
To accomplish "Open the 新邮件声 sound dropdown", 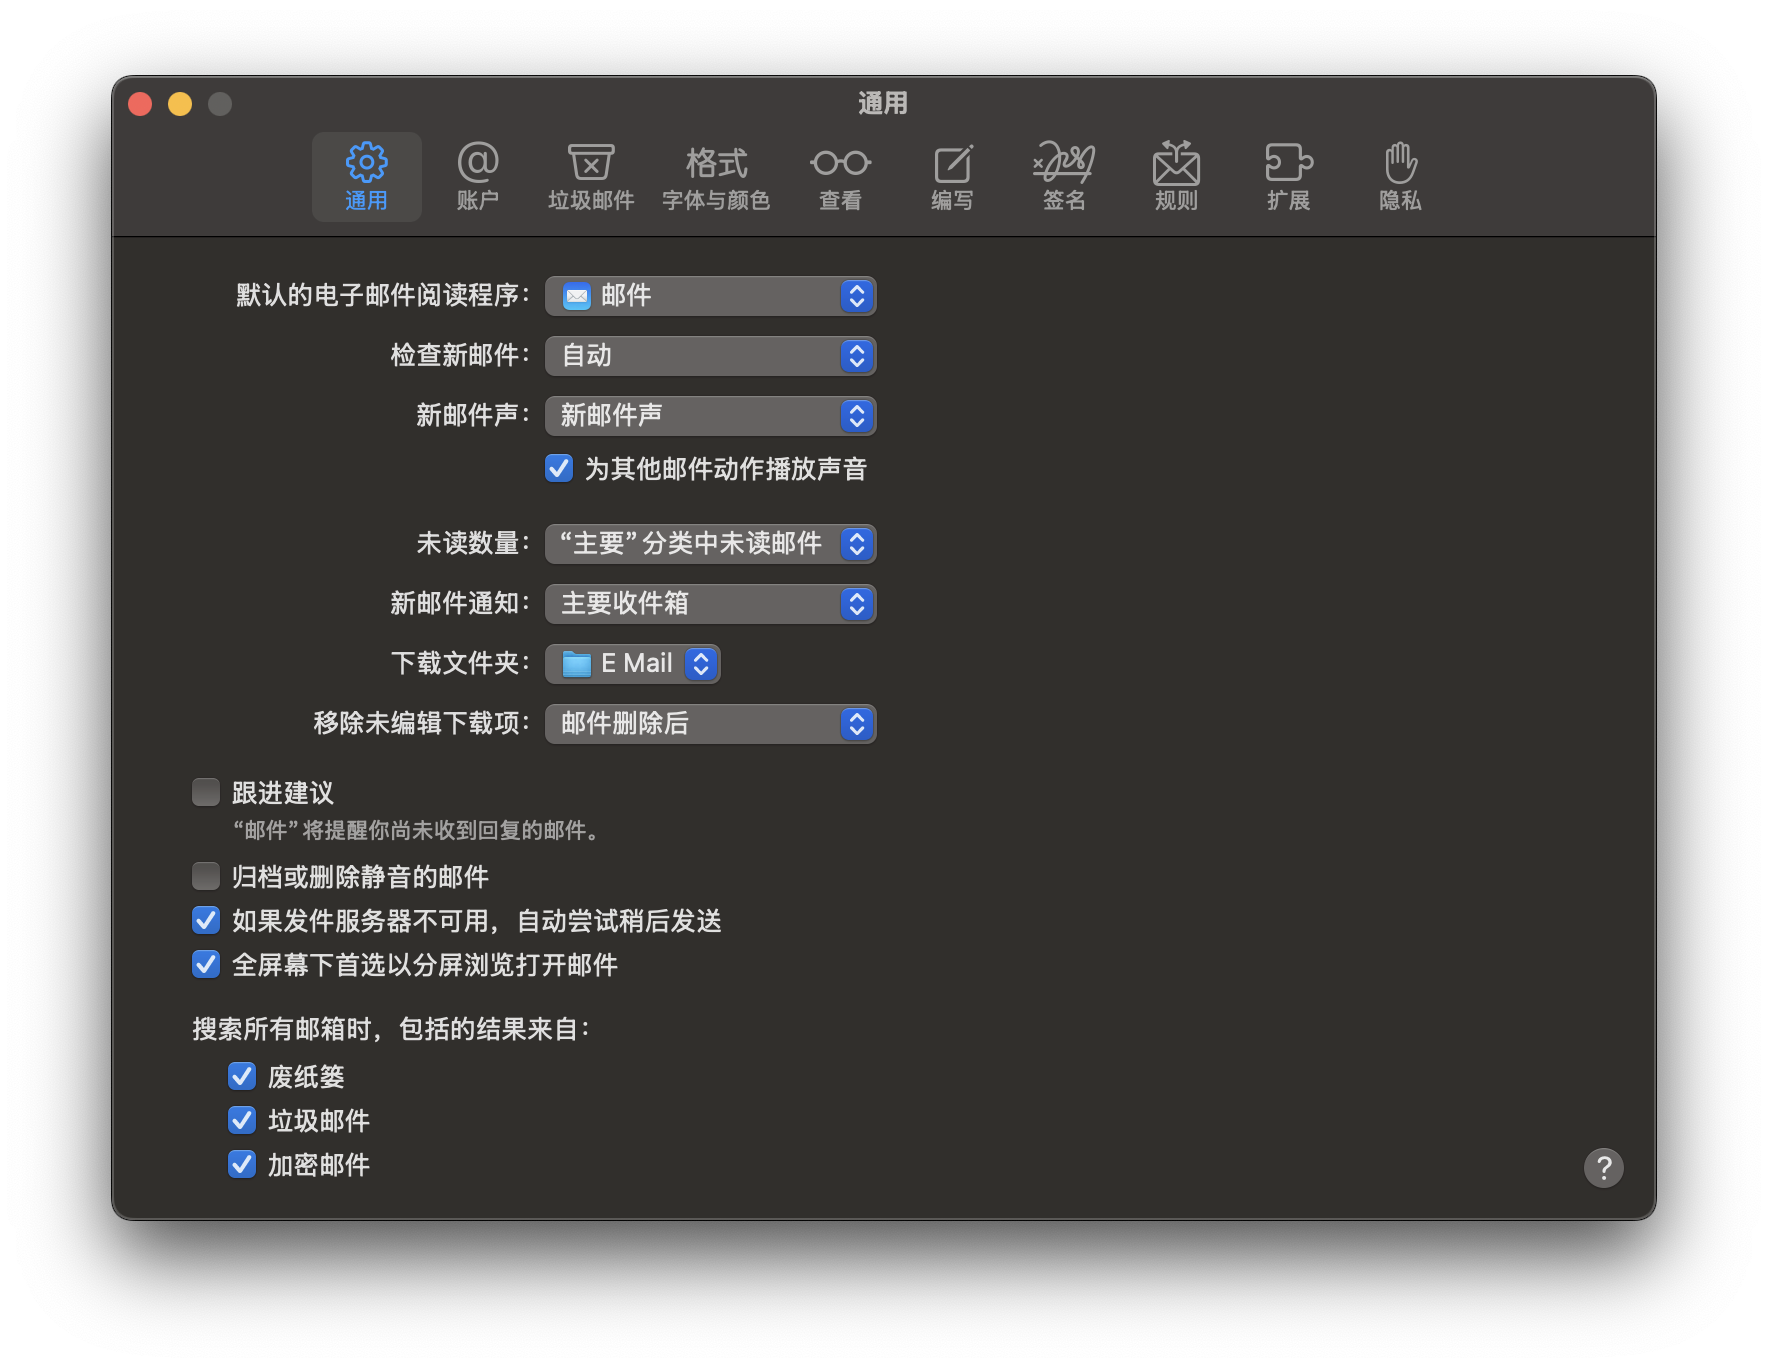I will (x=710, y=416).
